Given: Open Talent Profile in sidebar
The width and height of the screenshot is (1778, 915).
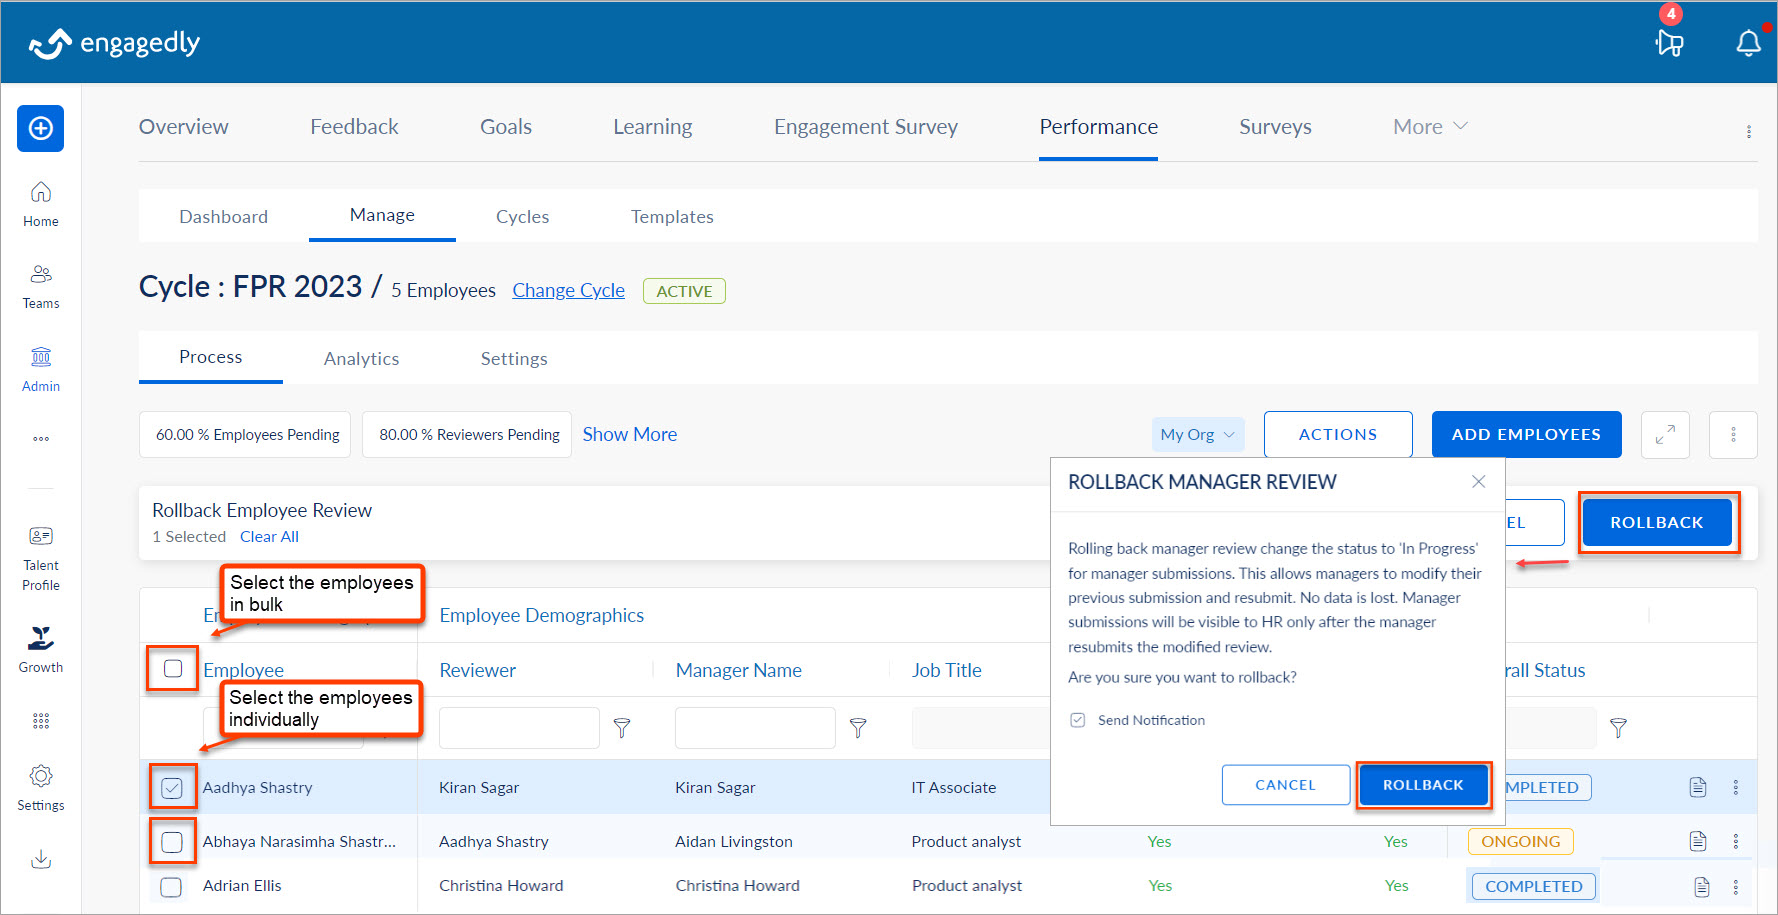Looking at the screenshot, I should pos(41,558).
